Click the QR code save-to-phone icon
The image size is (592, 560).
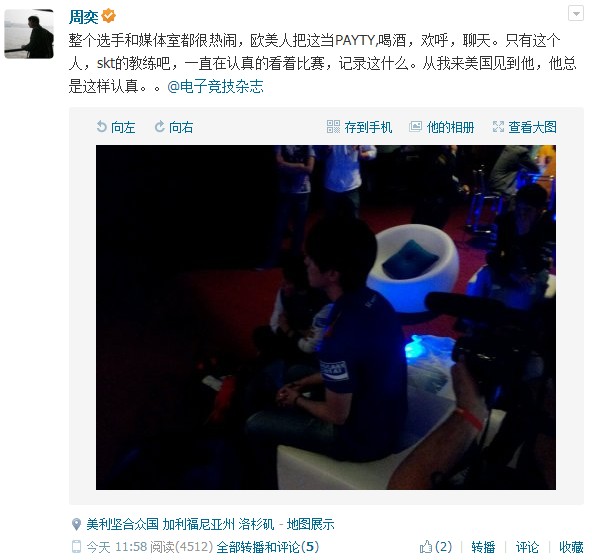click(x=333, y=127)
